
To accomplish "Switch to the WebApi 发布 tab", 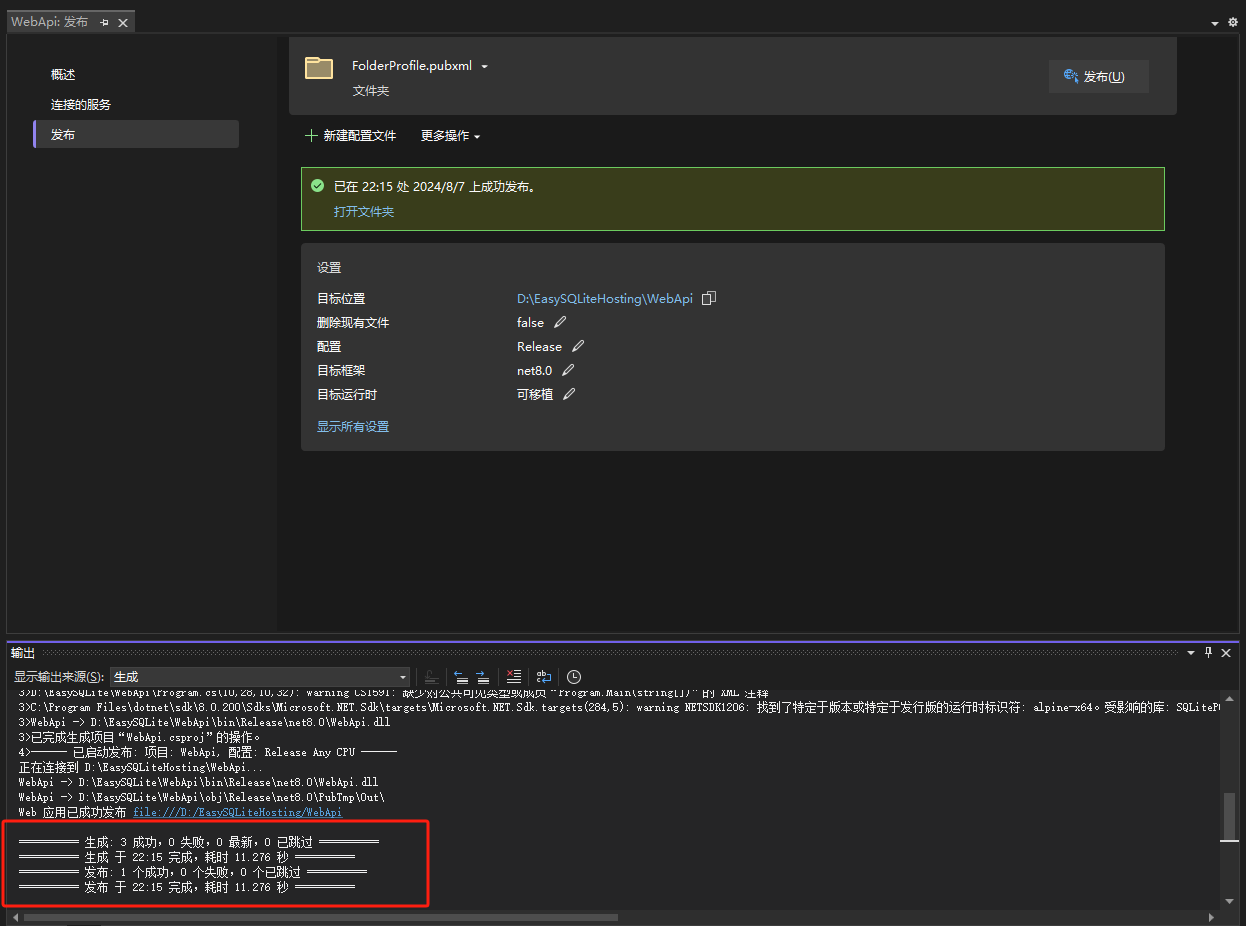I will [x=50, y=20].
